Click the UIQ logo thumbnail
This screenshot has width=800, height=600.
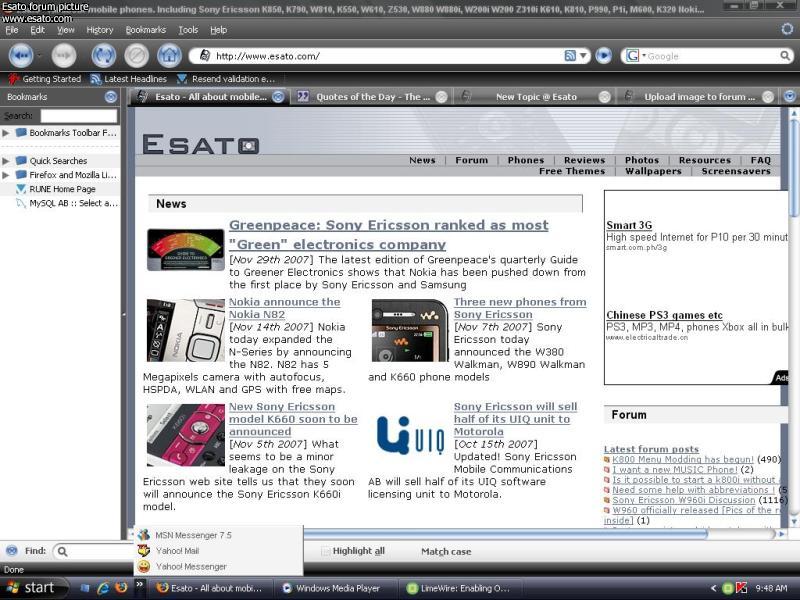click(x=411, y=435)
